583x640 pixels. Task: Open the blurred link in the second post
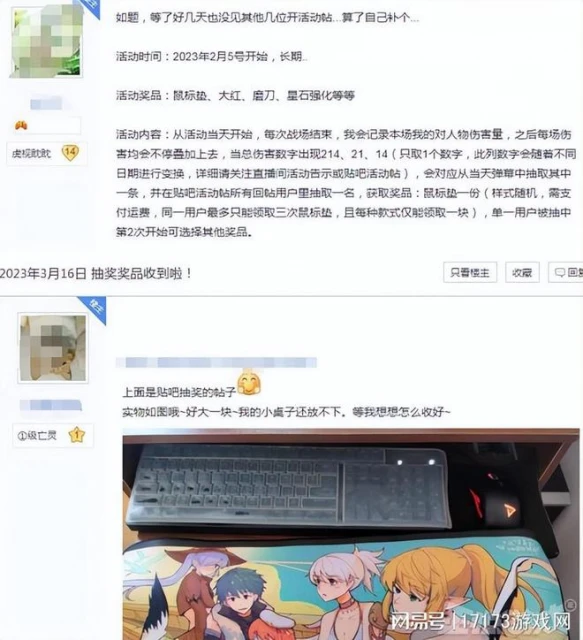pos(216,362)
